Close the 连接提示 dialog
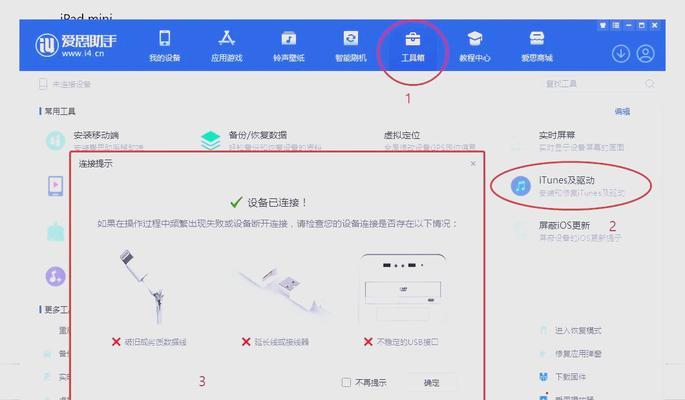 (x=473, y=163)
